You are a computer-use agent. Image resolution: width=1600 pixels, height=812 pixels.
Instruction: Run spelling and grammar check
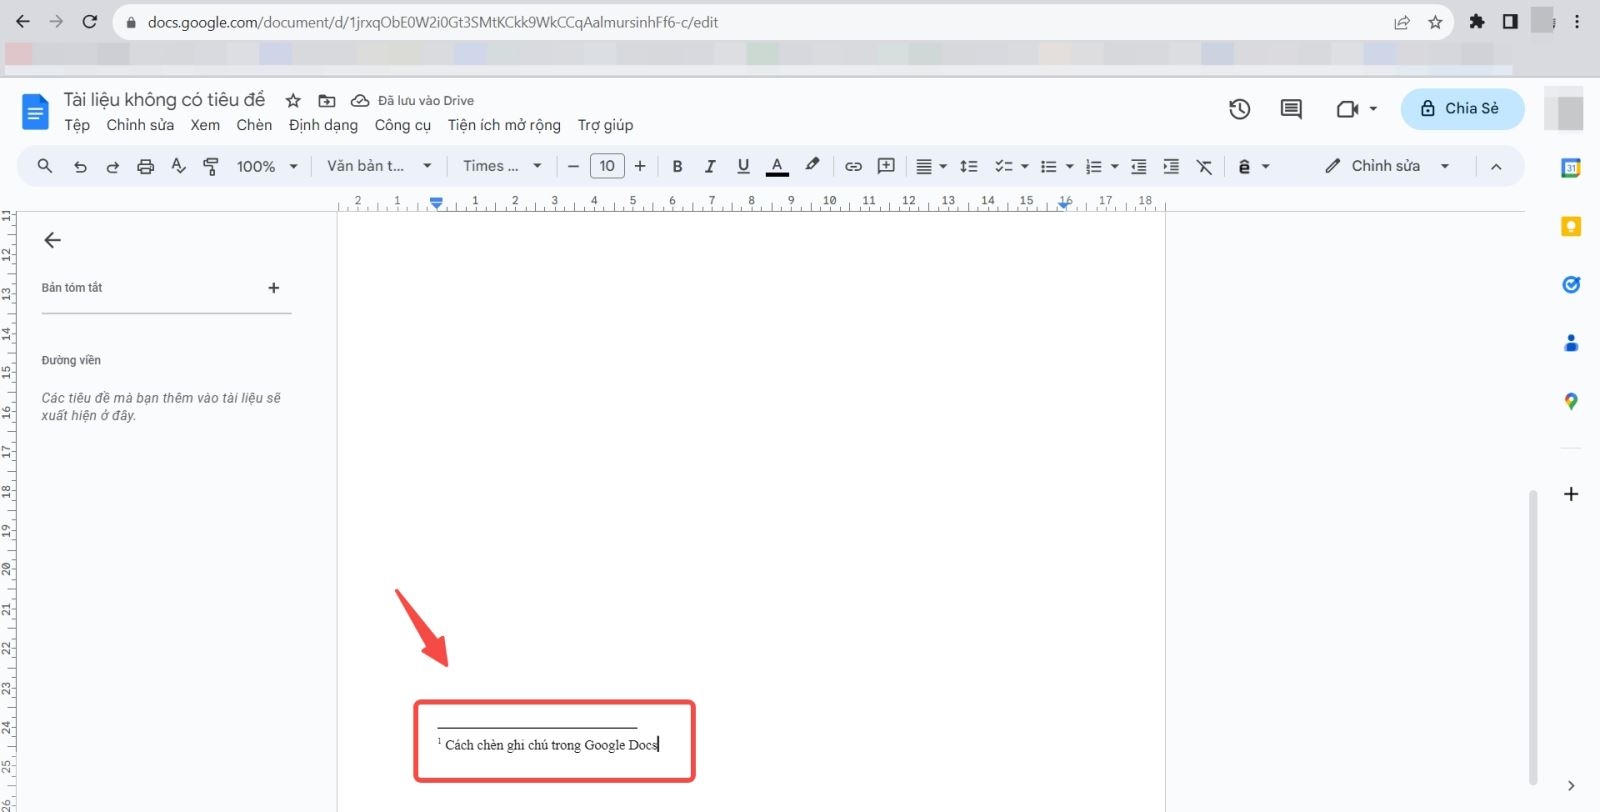(178, 166)
